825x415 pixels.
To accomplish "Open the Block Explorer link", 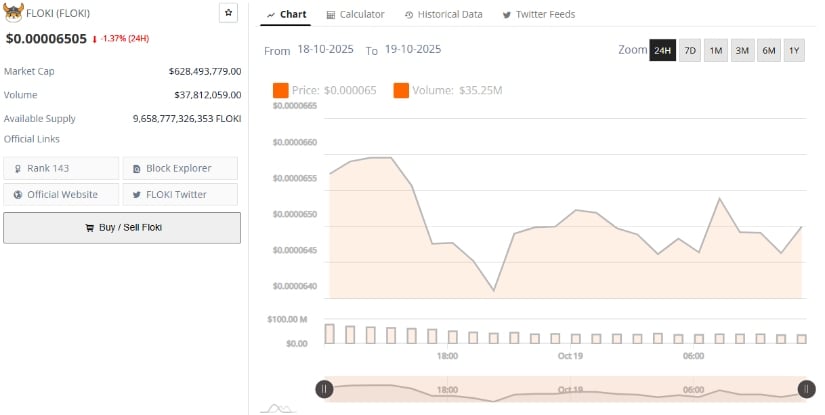I will [x=180, y=168].
